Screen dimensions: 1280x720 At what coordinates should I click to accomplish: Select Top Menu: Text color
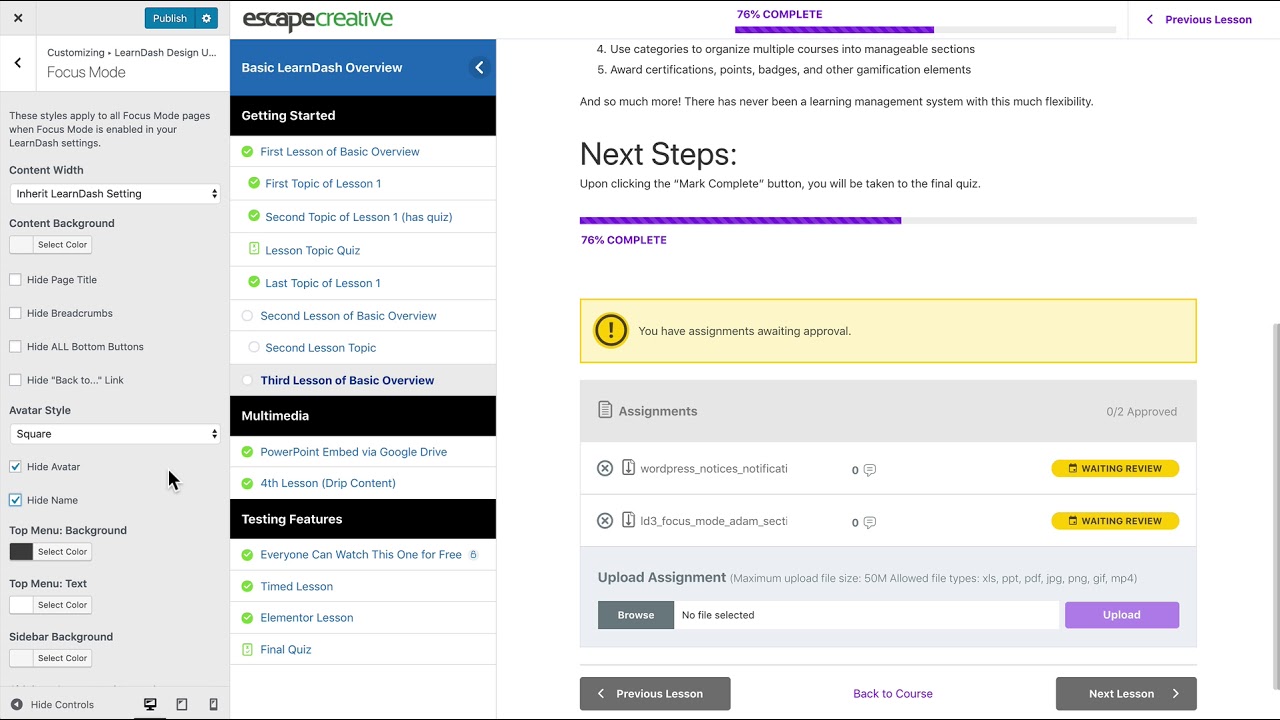pyautogui.click(x=50, y=605)
